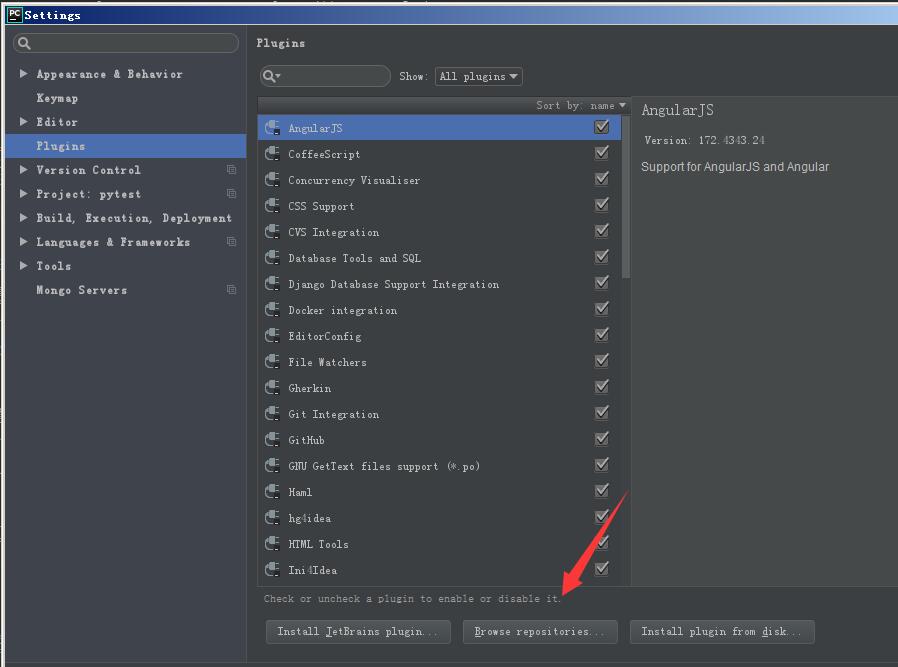Expand Build, Execution, Deployment node
898x667 pixels.
(23, 218)
